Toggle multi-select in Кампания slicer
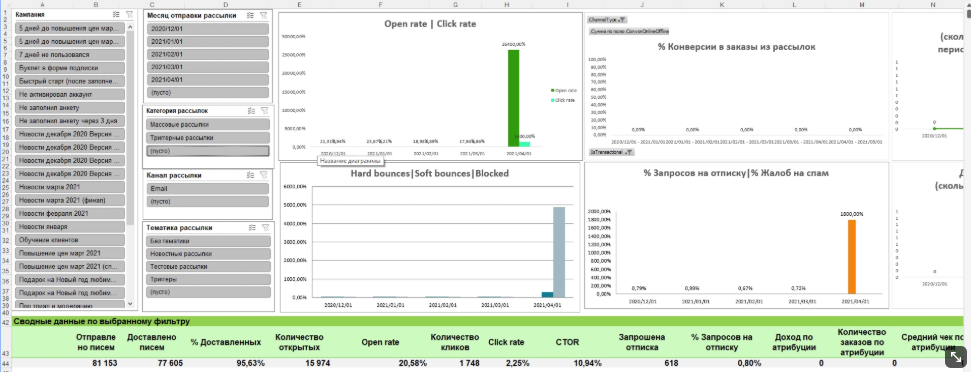Screen dimensions: 971x372 tap(117, 14)
